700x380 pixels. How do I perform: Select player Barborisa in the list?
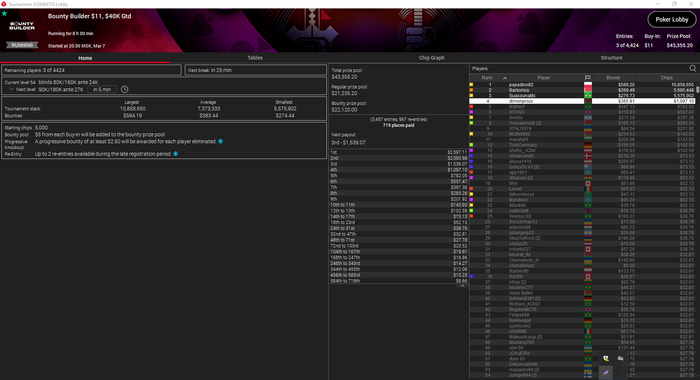582,90
